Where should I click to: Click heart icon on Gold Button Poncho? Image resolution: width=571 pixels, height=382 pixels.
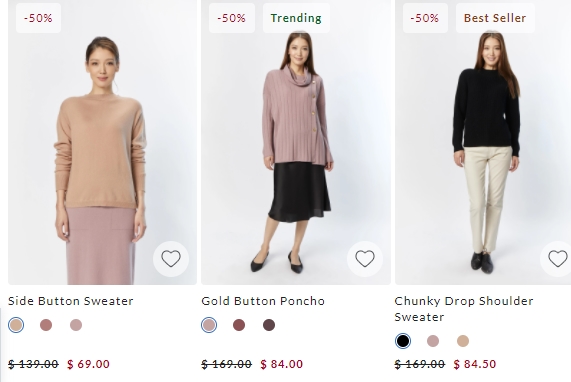(x=365, y=259)
